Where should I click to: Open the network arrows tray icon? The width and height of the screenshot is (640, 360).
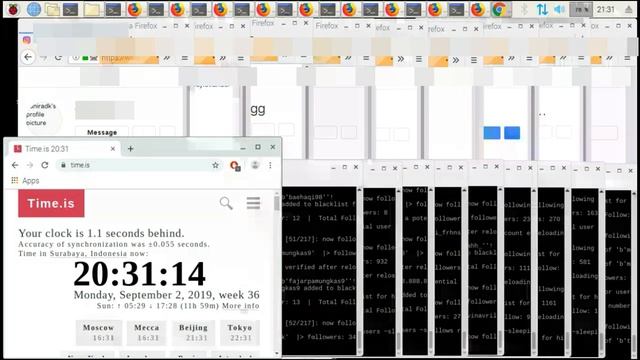(542, 9)
